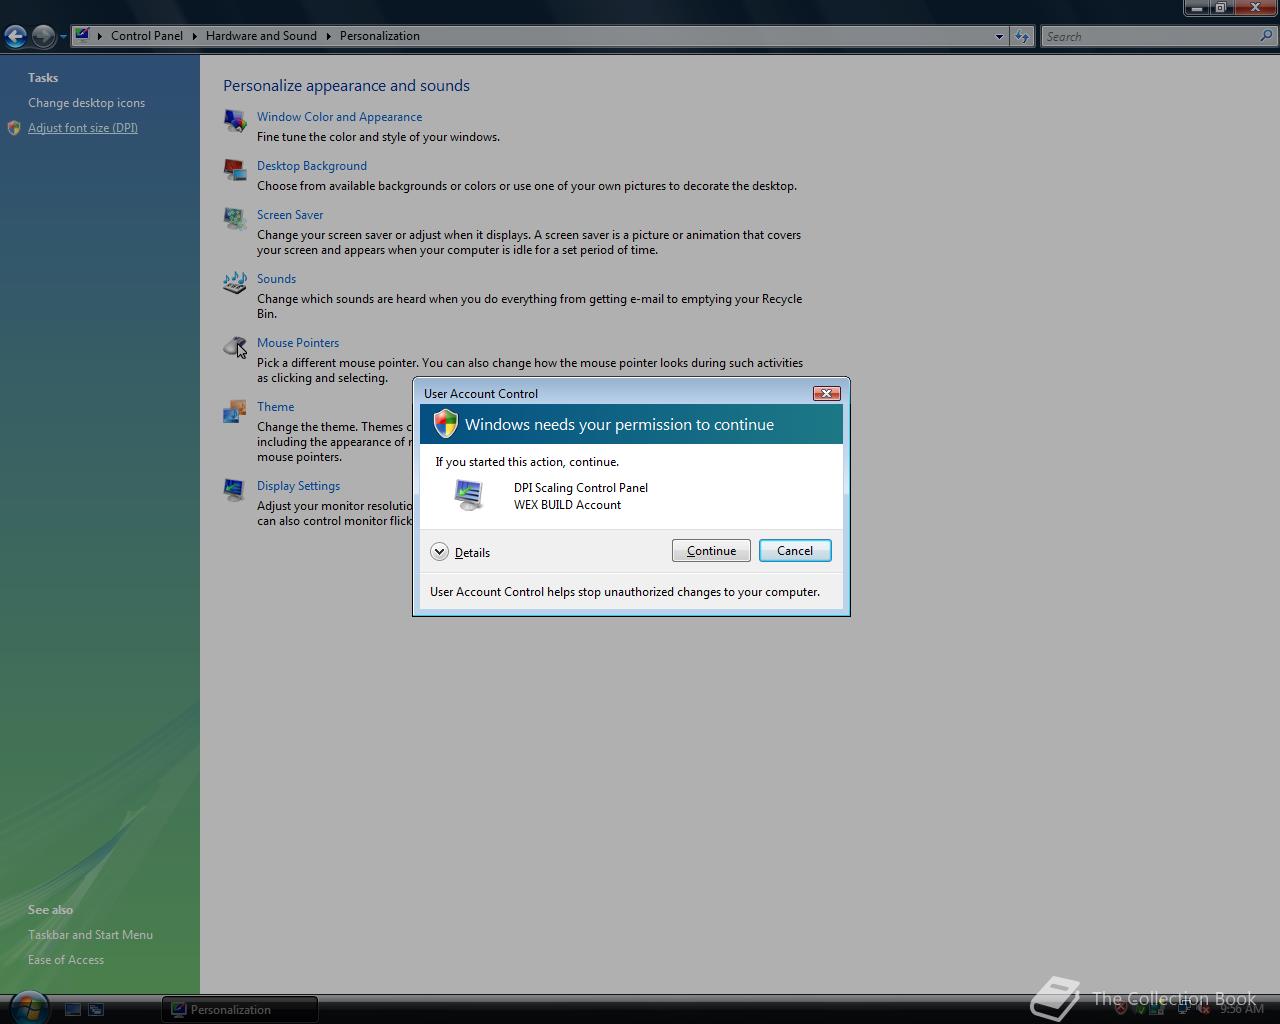1280x1024 pixels.
Task: Click the Tasks heading in the sidebar
Action: (x=43, y=78)
